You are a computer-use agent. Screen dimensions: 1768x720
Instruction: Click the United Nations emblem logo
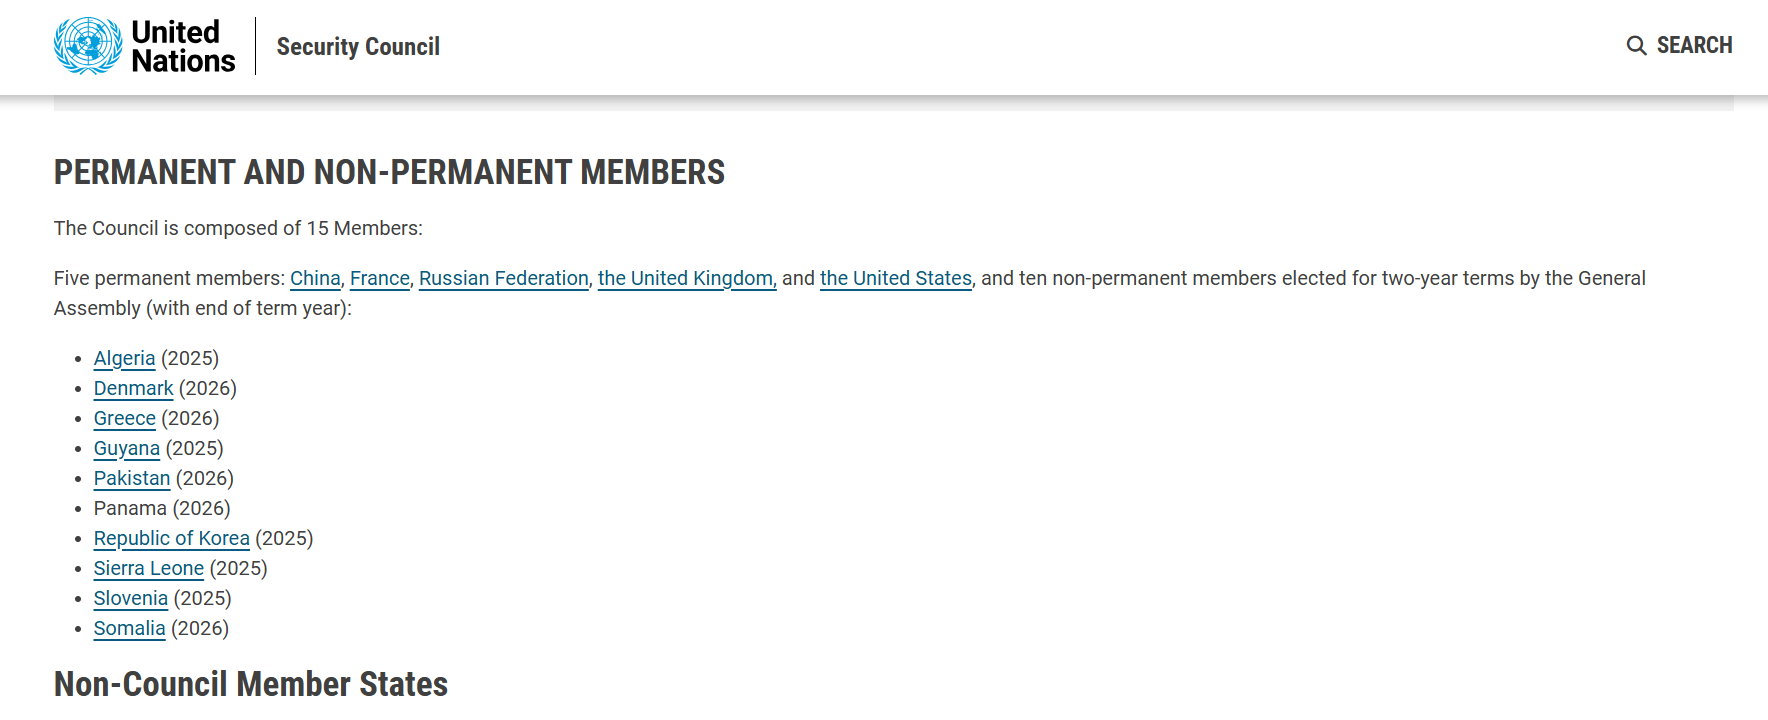click(88, 46)
